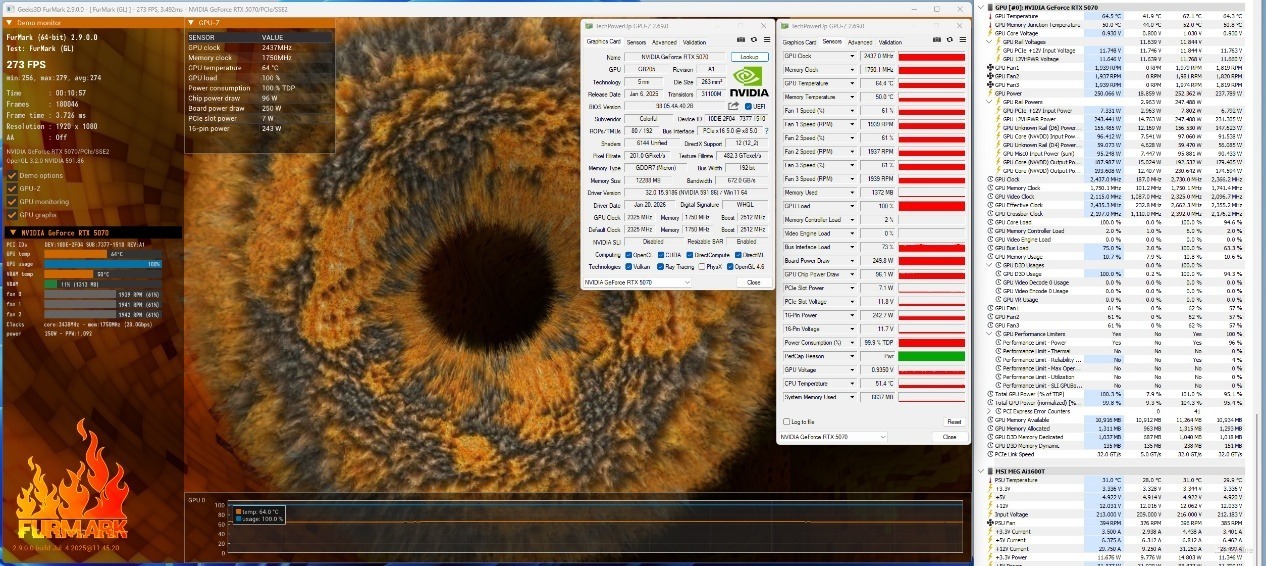
Task: Toggle GPU monitoring checkbox in FurMark
Action: pos(12,201)
